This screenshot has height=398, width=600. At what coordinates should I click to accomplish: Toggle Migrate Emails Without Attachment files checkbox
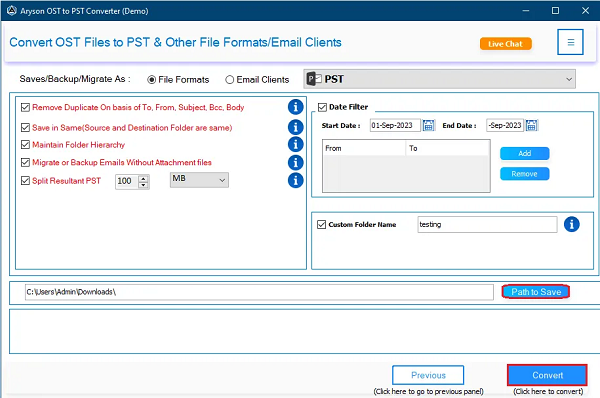[25, 162]
